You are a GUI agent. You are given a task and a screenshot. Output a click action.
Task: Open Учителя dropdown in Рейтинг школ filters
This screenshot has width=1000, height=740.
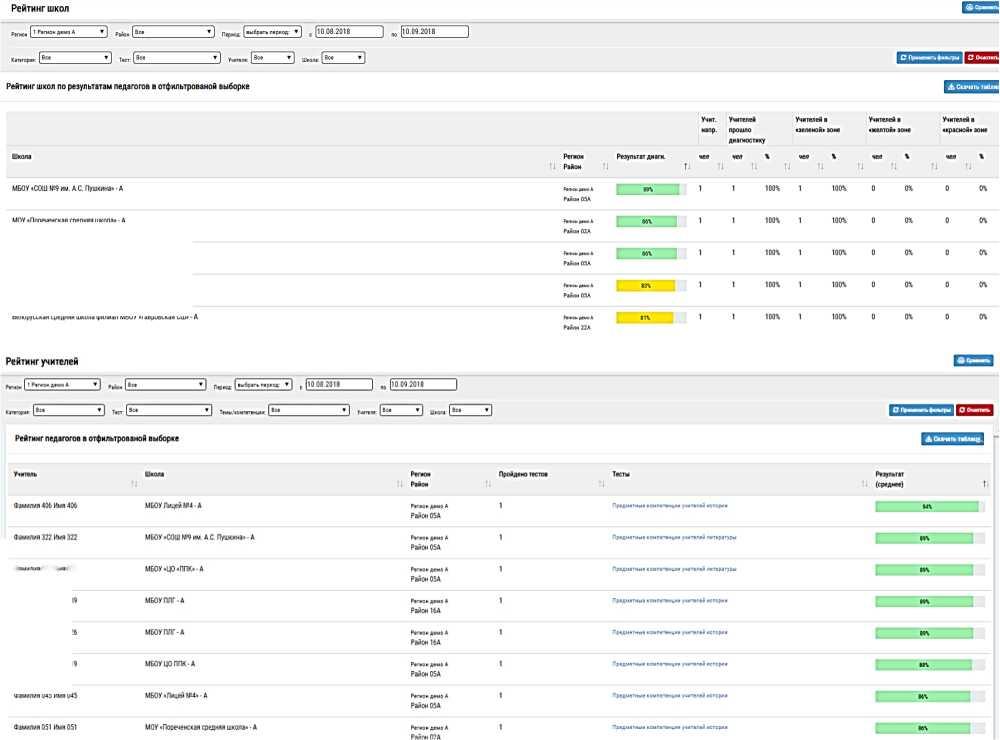point(272,58)
